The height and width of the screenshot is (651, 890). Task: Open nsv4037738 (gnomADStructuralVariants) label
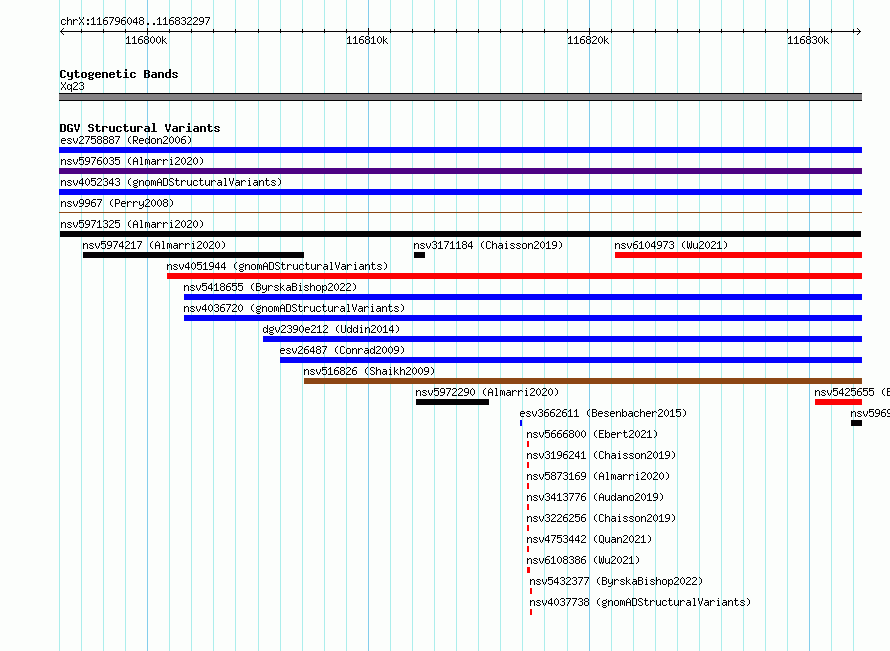click(x=640, y=602)
